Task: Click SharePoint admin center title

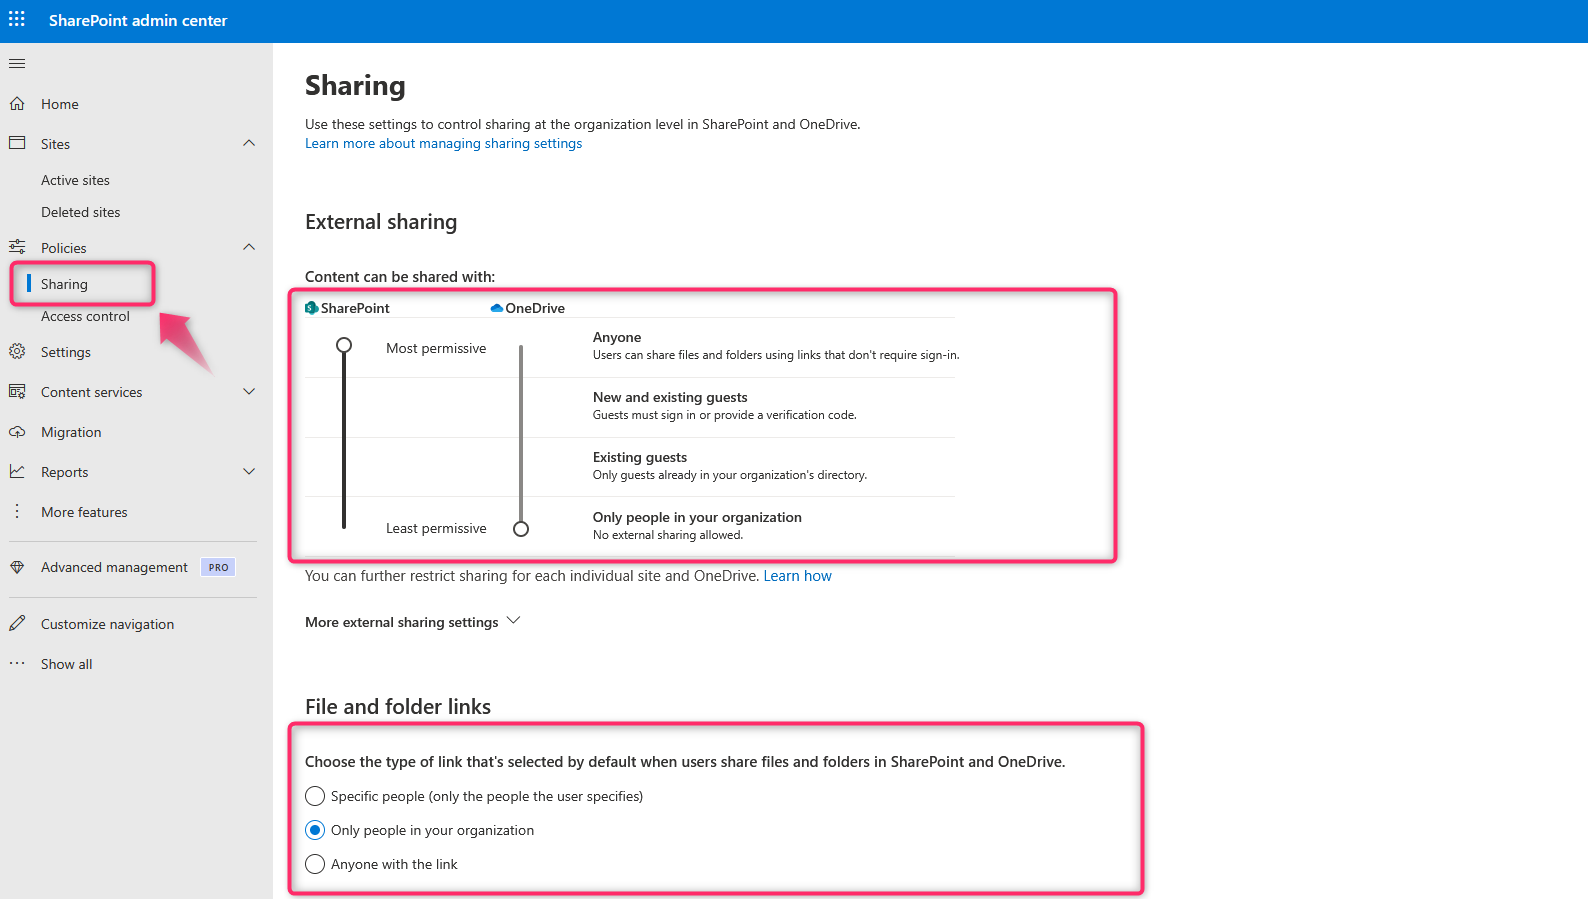Action: point(138,20)
